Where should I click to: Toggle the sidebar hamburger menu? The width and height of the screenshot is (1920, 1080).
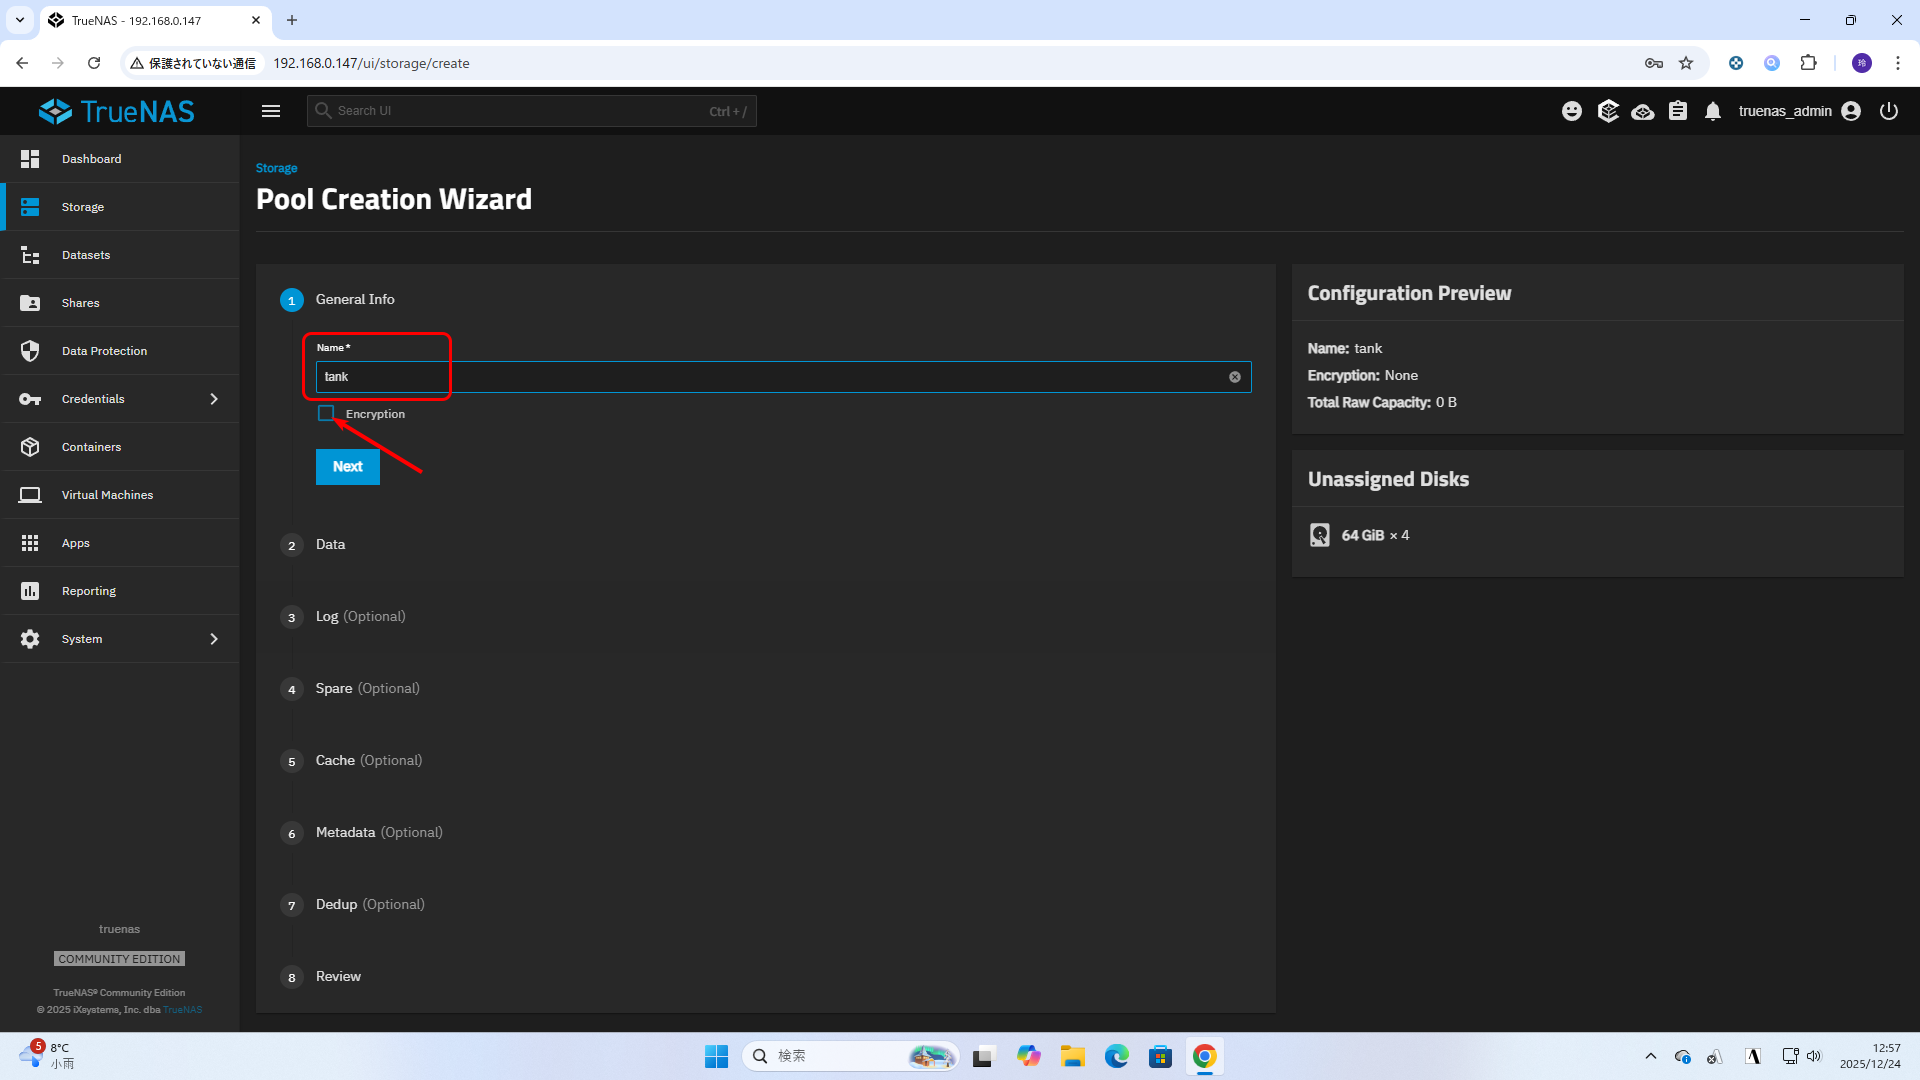point(271,111)
